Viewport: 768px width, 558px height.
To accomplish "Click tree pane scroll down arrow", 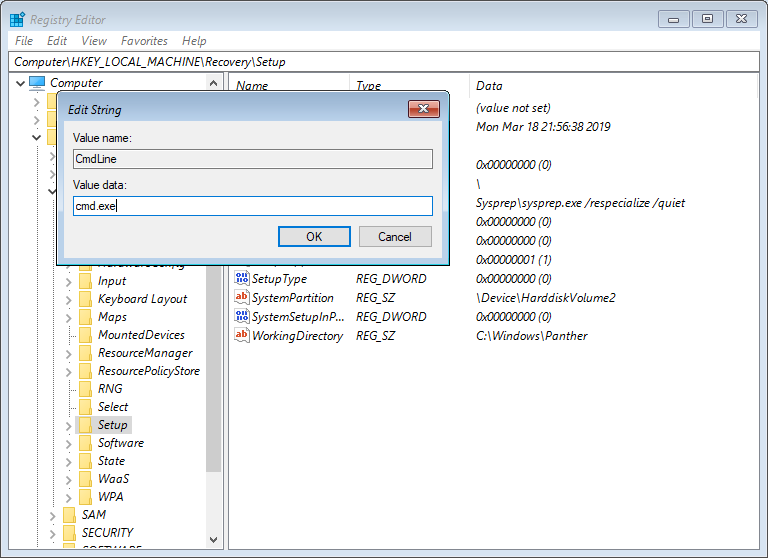I will [x=213, y=539].
